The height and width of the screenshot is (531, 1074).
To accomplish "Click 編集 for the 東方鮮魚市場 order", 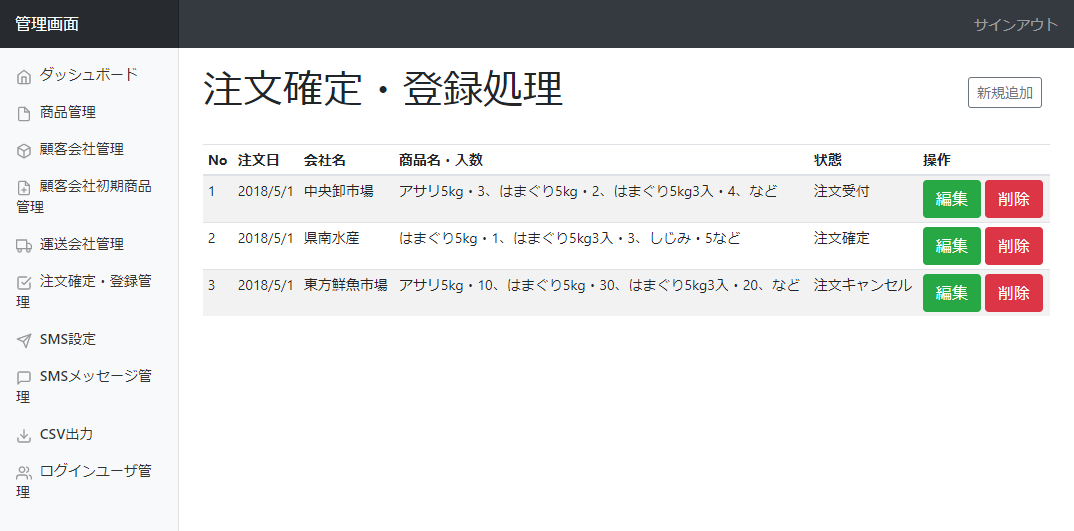I will click(951, 293).
